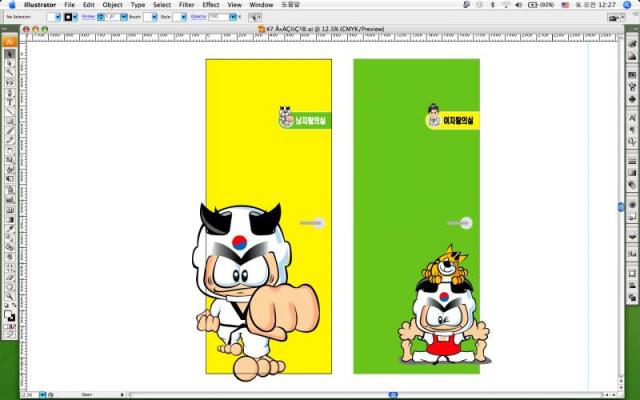This screenshot has height=400, width=640.
Task: Click the Stroke link in control bar
Action: point(89,17)
